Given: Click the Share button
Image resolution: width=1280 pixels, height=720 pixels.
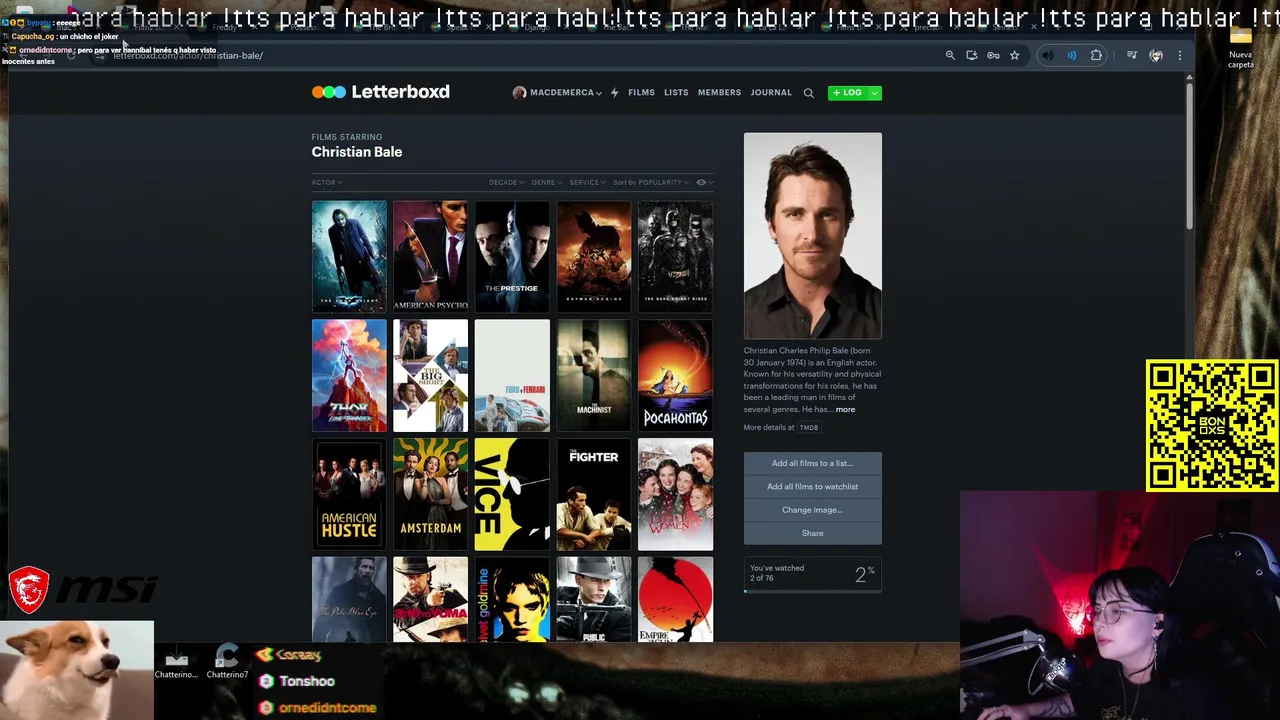Looking at the screenshot, I should point(812,533).
